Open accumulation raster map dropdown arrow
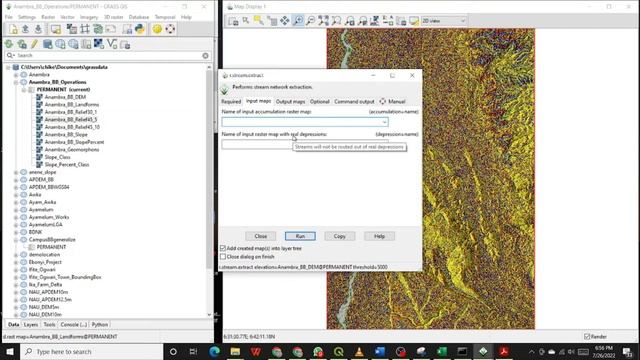Screen dimensions: 640x360 384,122
